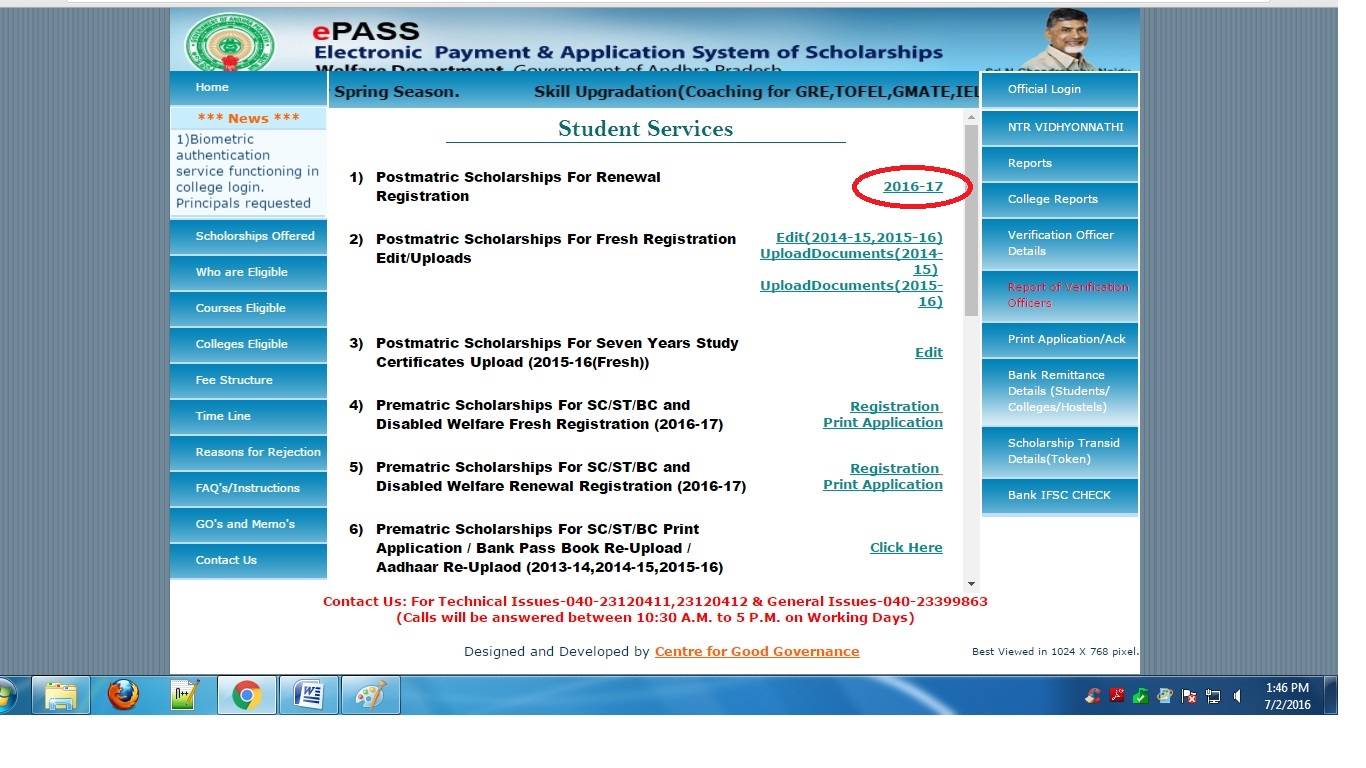Click the green checkmark tray icon
Viewport: 1366px width, 768px height.
[x=1141, y=695]
